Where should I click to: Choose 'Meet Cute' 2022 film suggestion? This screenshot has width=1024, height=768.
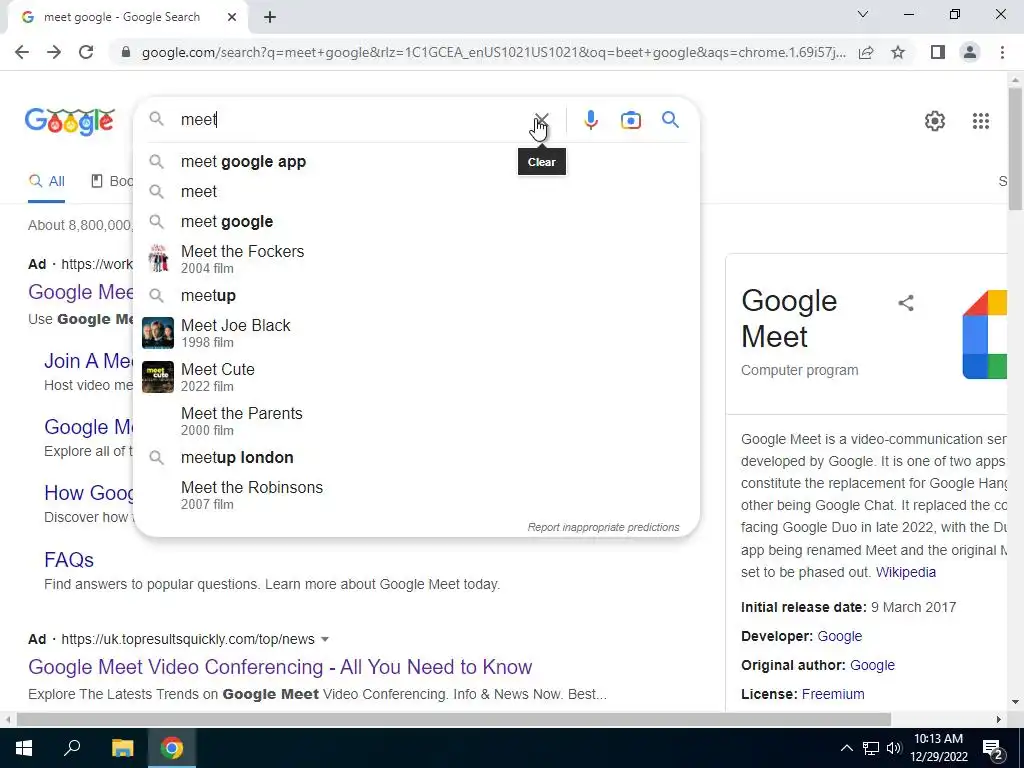416,377
